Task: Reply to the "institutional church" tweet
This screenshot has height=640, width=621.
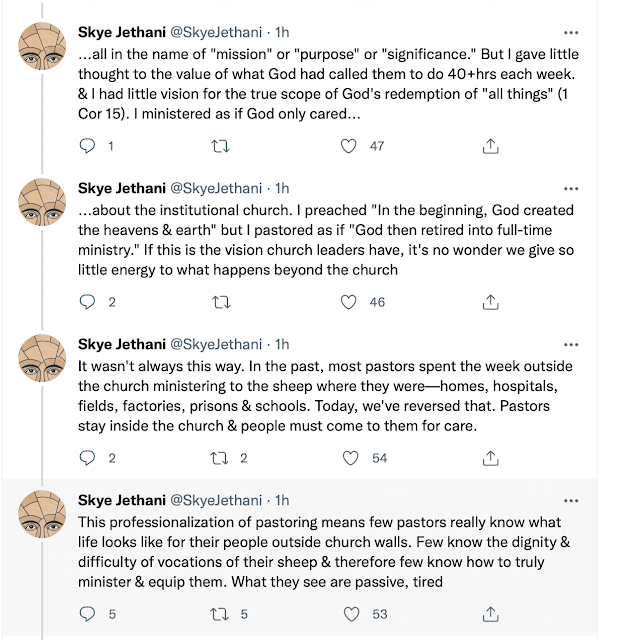Action: click(87, 301)
